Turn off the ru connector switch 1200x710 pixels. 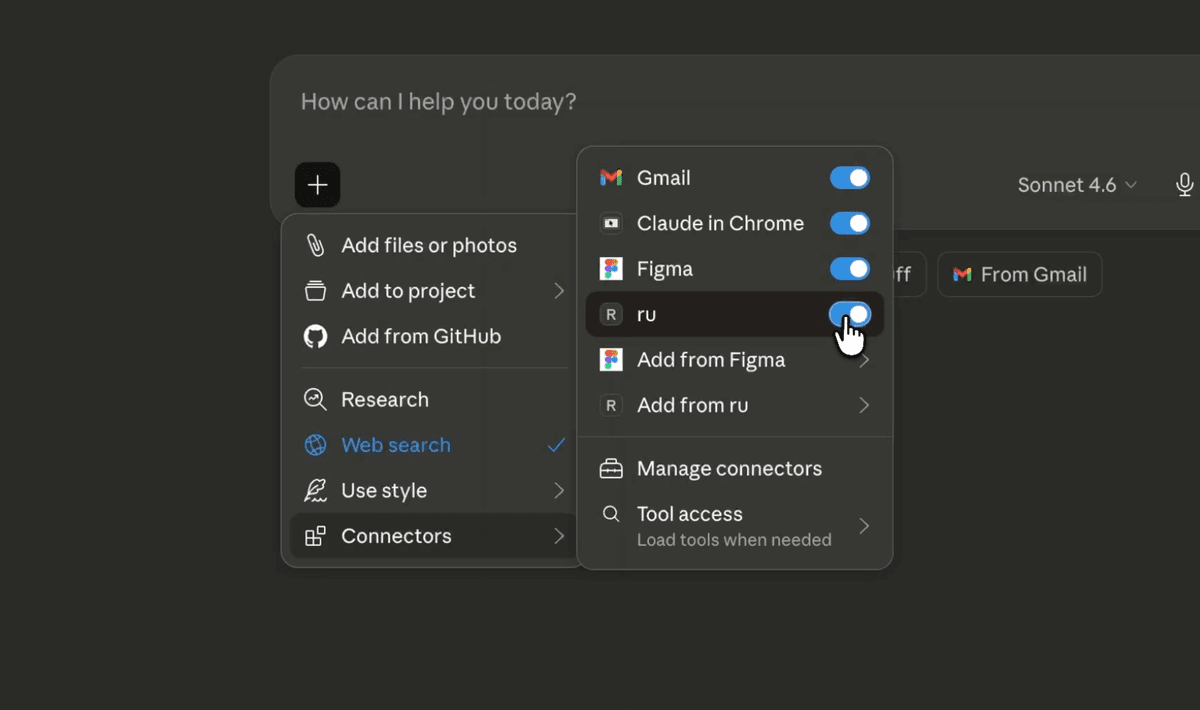click(849, 314)
